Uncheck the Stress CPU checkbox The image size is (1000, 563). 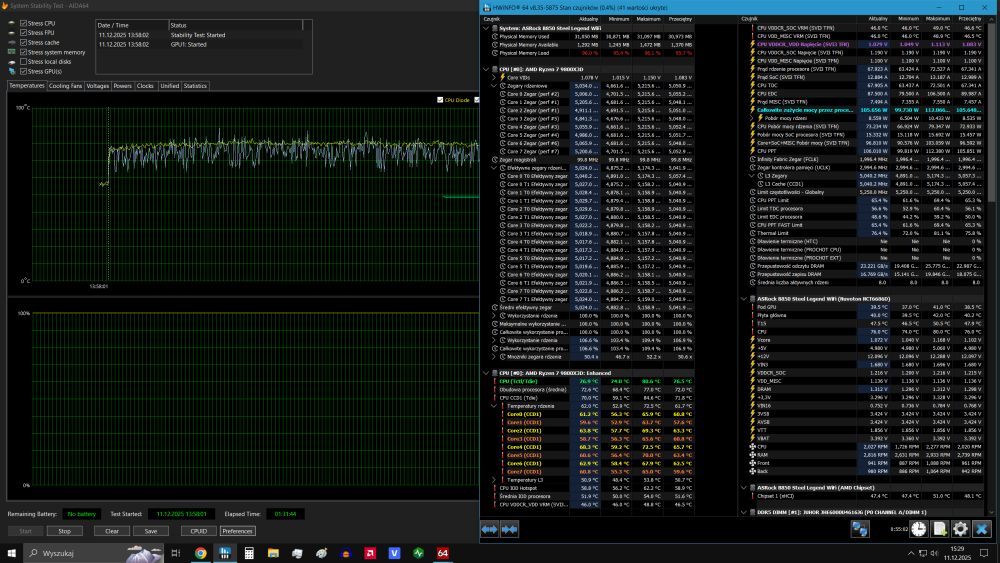(x=24, y=22)
